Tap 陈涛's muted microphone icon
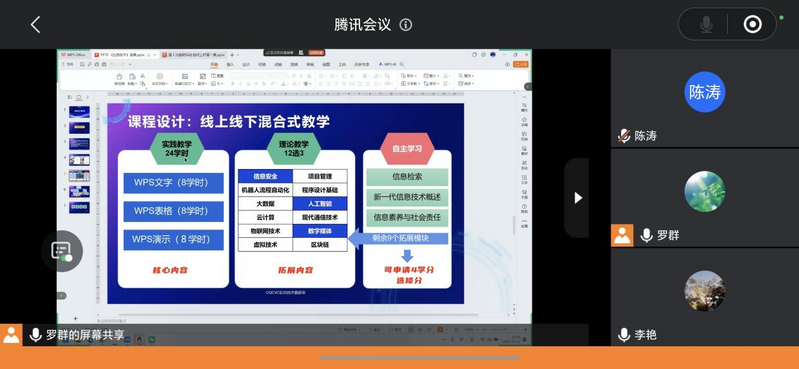Viewport: 799px width, 369px height. point(624,136)
